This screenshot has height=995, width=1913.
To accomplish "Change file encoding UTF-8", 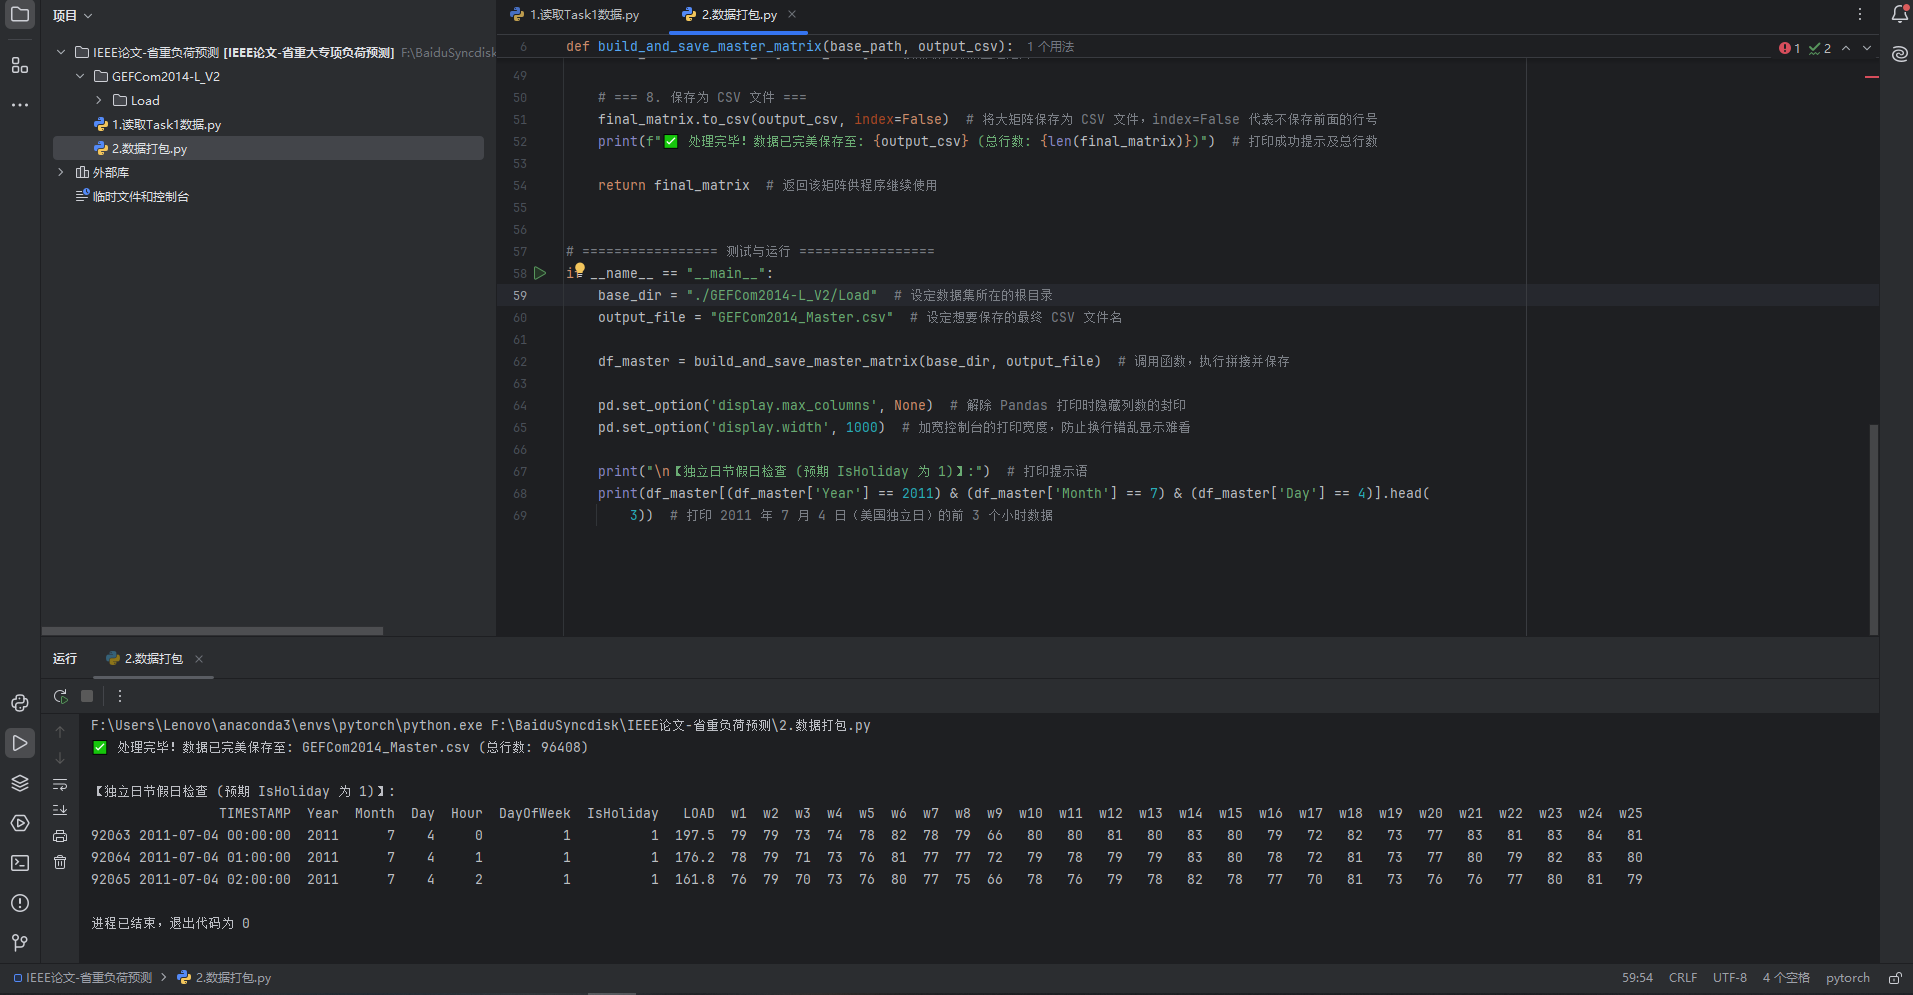I will pyautogui.click(x=1730, y=978).
